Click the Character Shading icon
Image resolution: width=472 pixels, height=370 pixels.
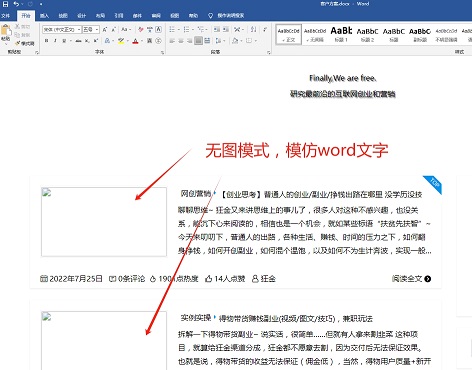pos(149,41)
